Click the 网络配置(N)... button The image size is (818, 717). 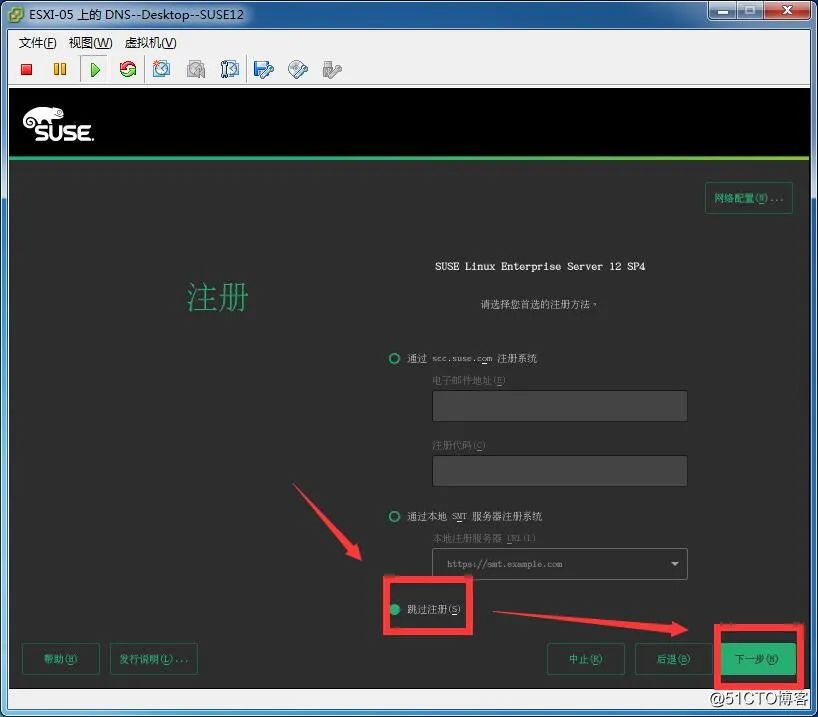click(x=749, y=198)
